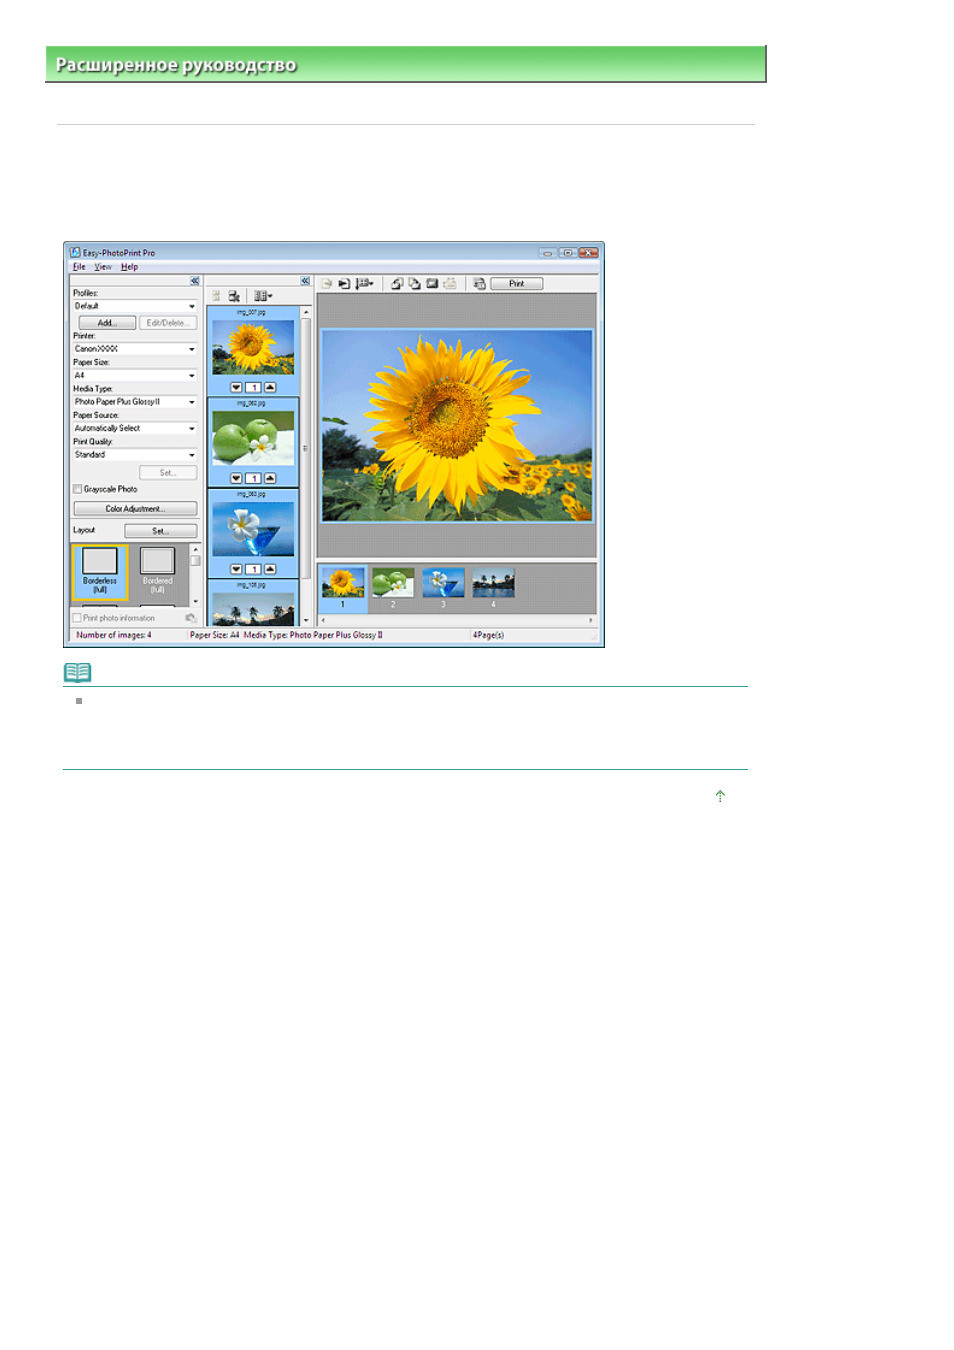The height and width of the screenshot is (1350, 954).
Task: Click the green book note icon
Action: tap(77, 672)
